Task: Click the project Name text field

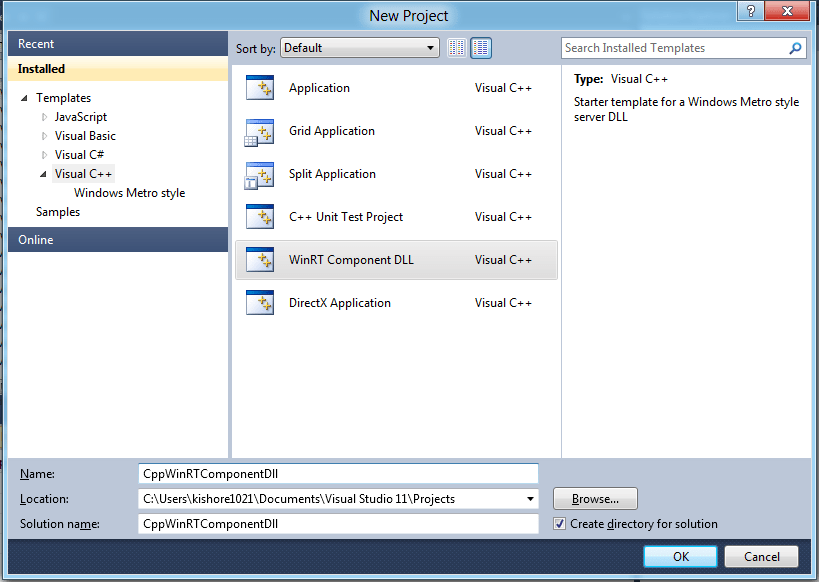Action: coord(338,474)
